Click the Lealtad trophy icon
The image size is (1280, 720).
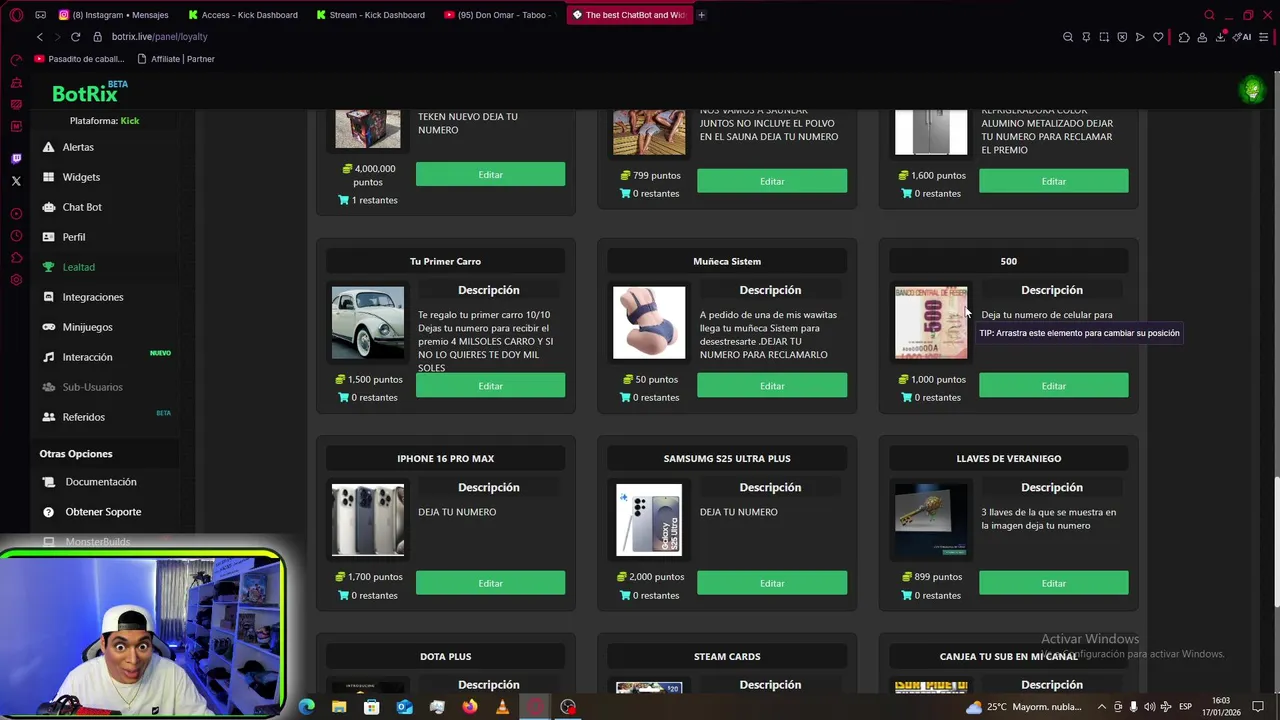click(x=48, y=267)
